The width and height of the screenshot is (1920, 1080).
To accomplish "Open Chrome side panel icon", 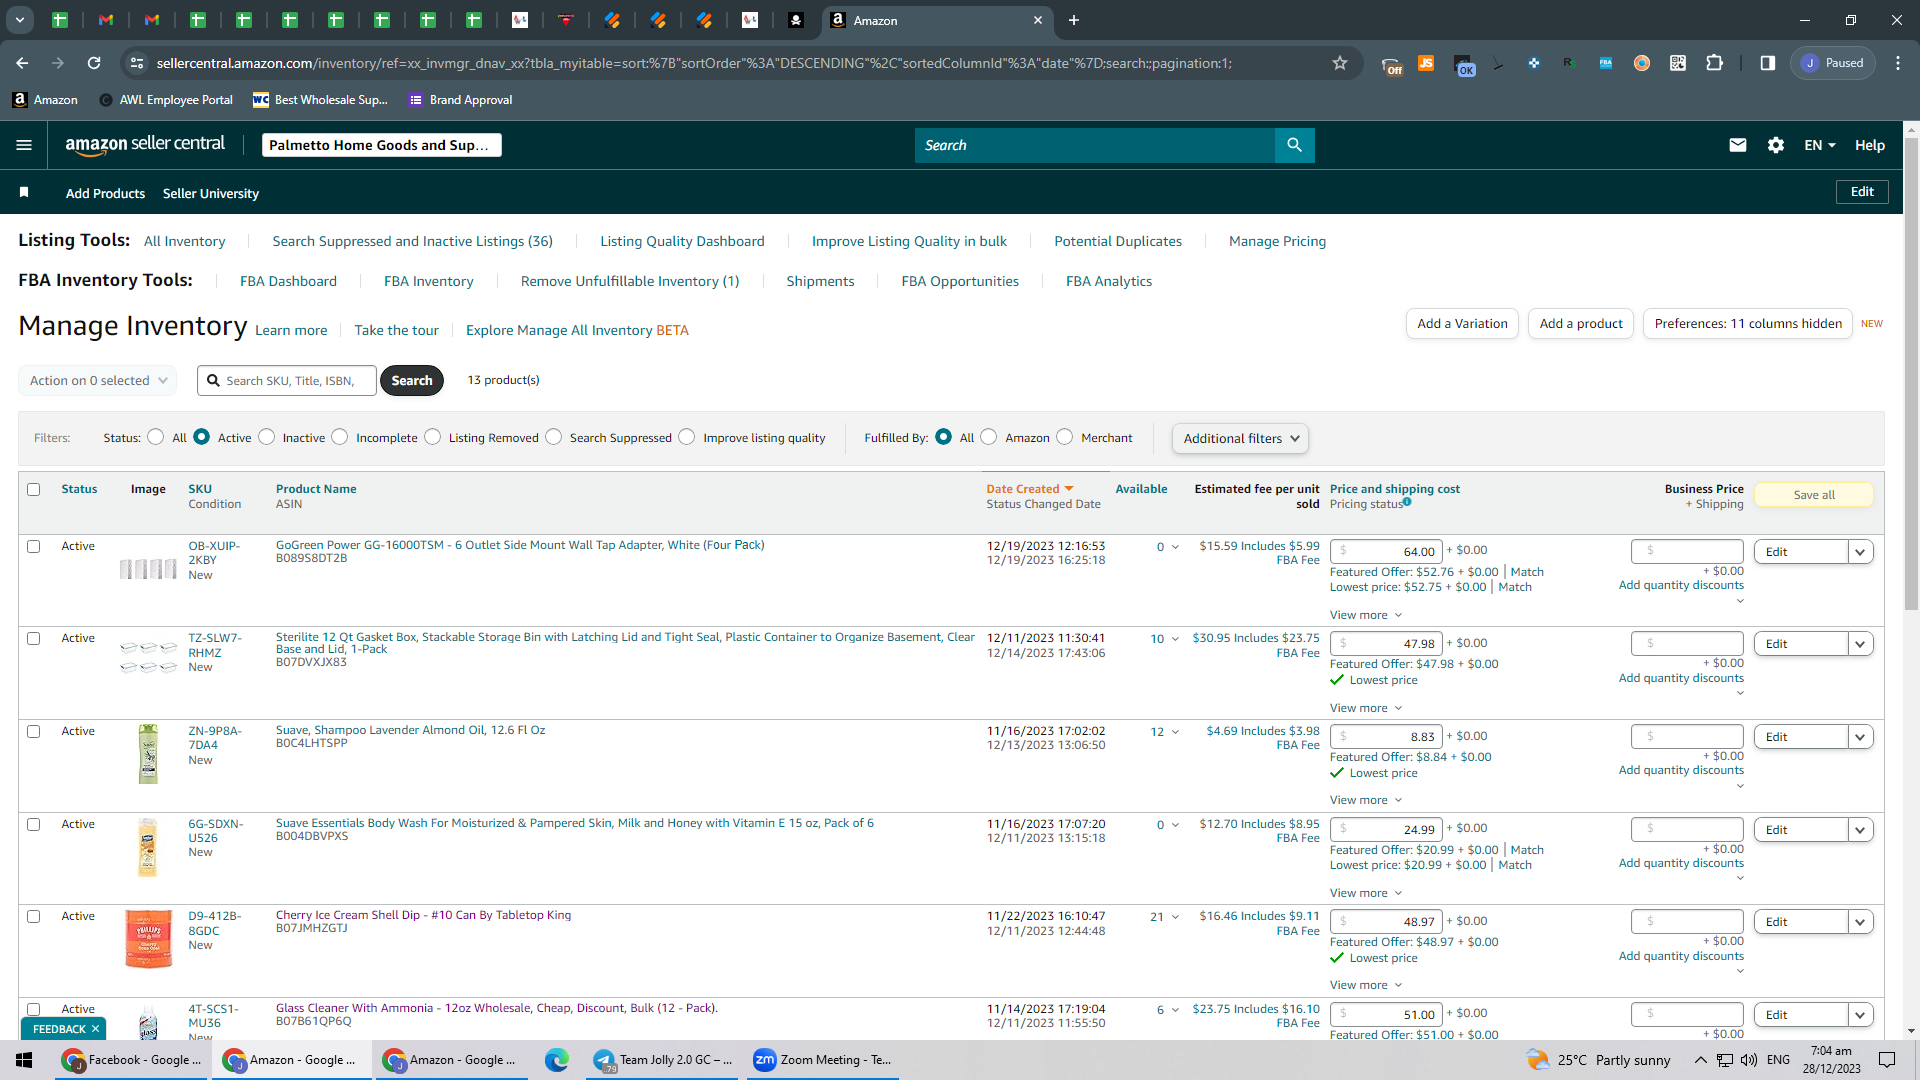I will pos(1768,63).
